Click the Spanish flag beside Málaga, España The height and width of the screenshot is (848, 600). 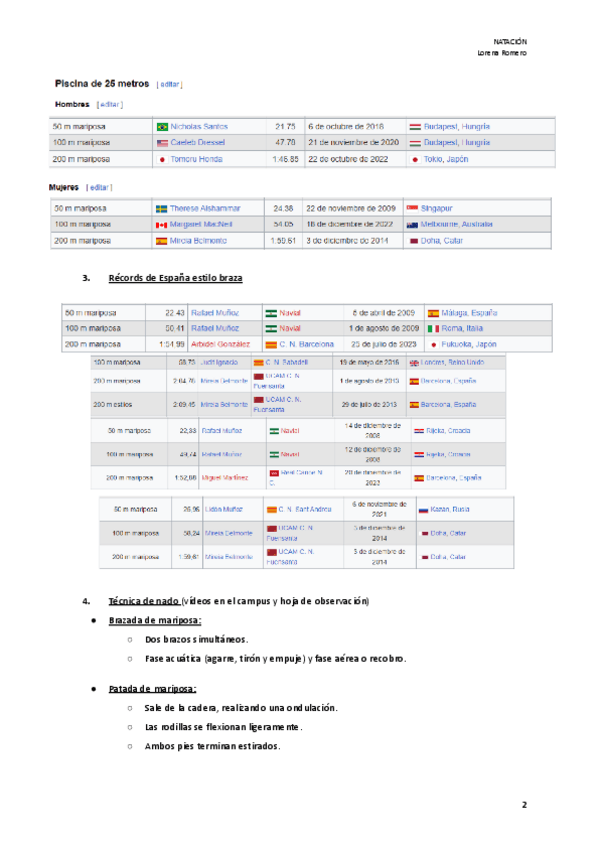click(433, 312)
